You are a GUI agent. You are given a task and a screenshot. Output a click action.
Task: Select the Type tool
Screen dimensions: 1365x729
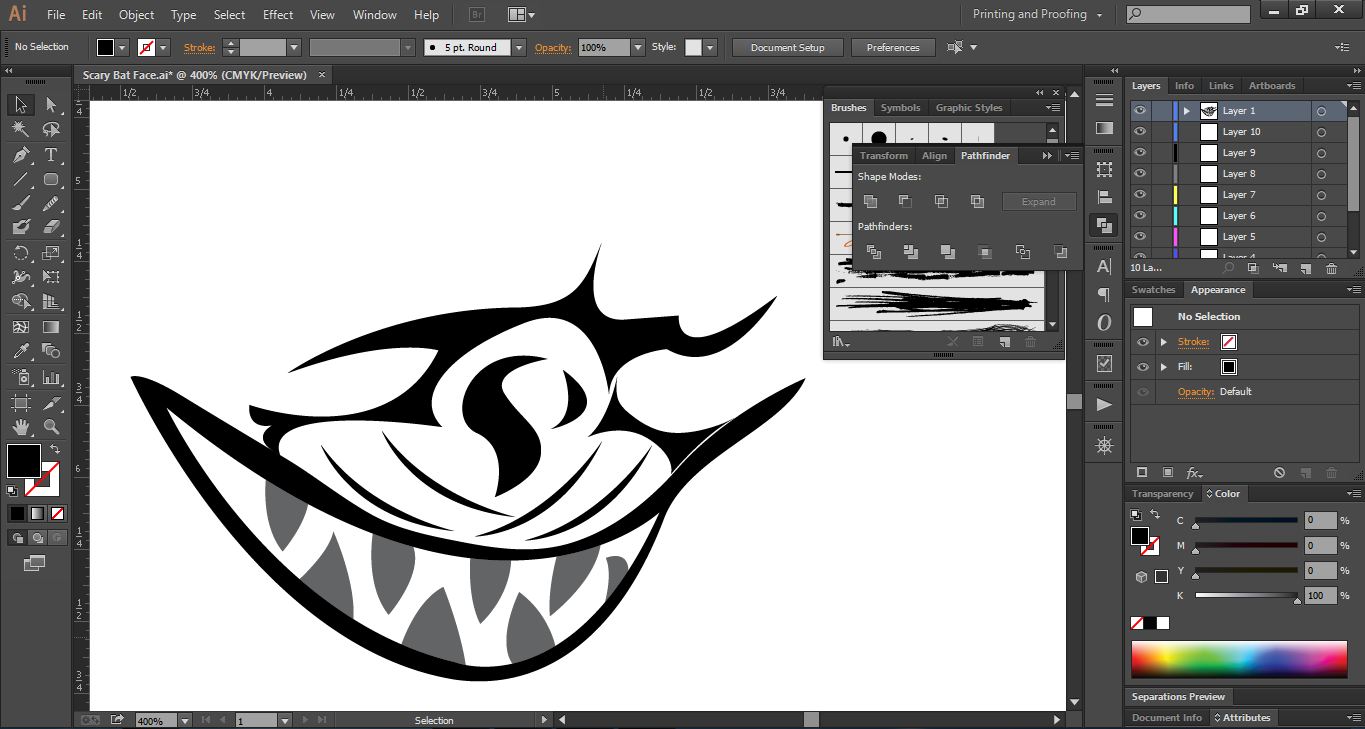click(51, 155)
